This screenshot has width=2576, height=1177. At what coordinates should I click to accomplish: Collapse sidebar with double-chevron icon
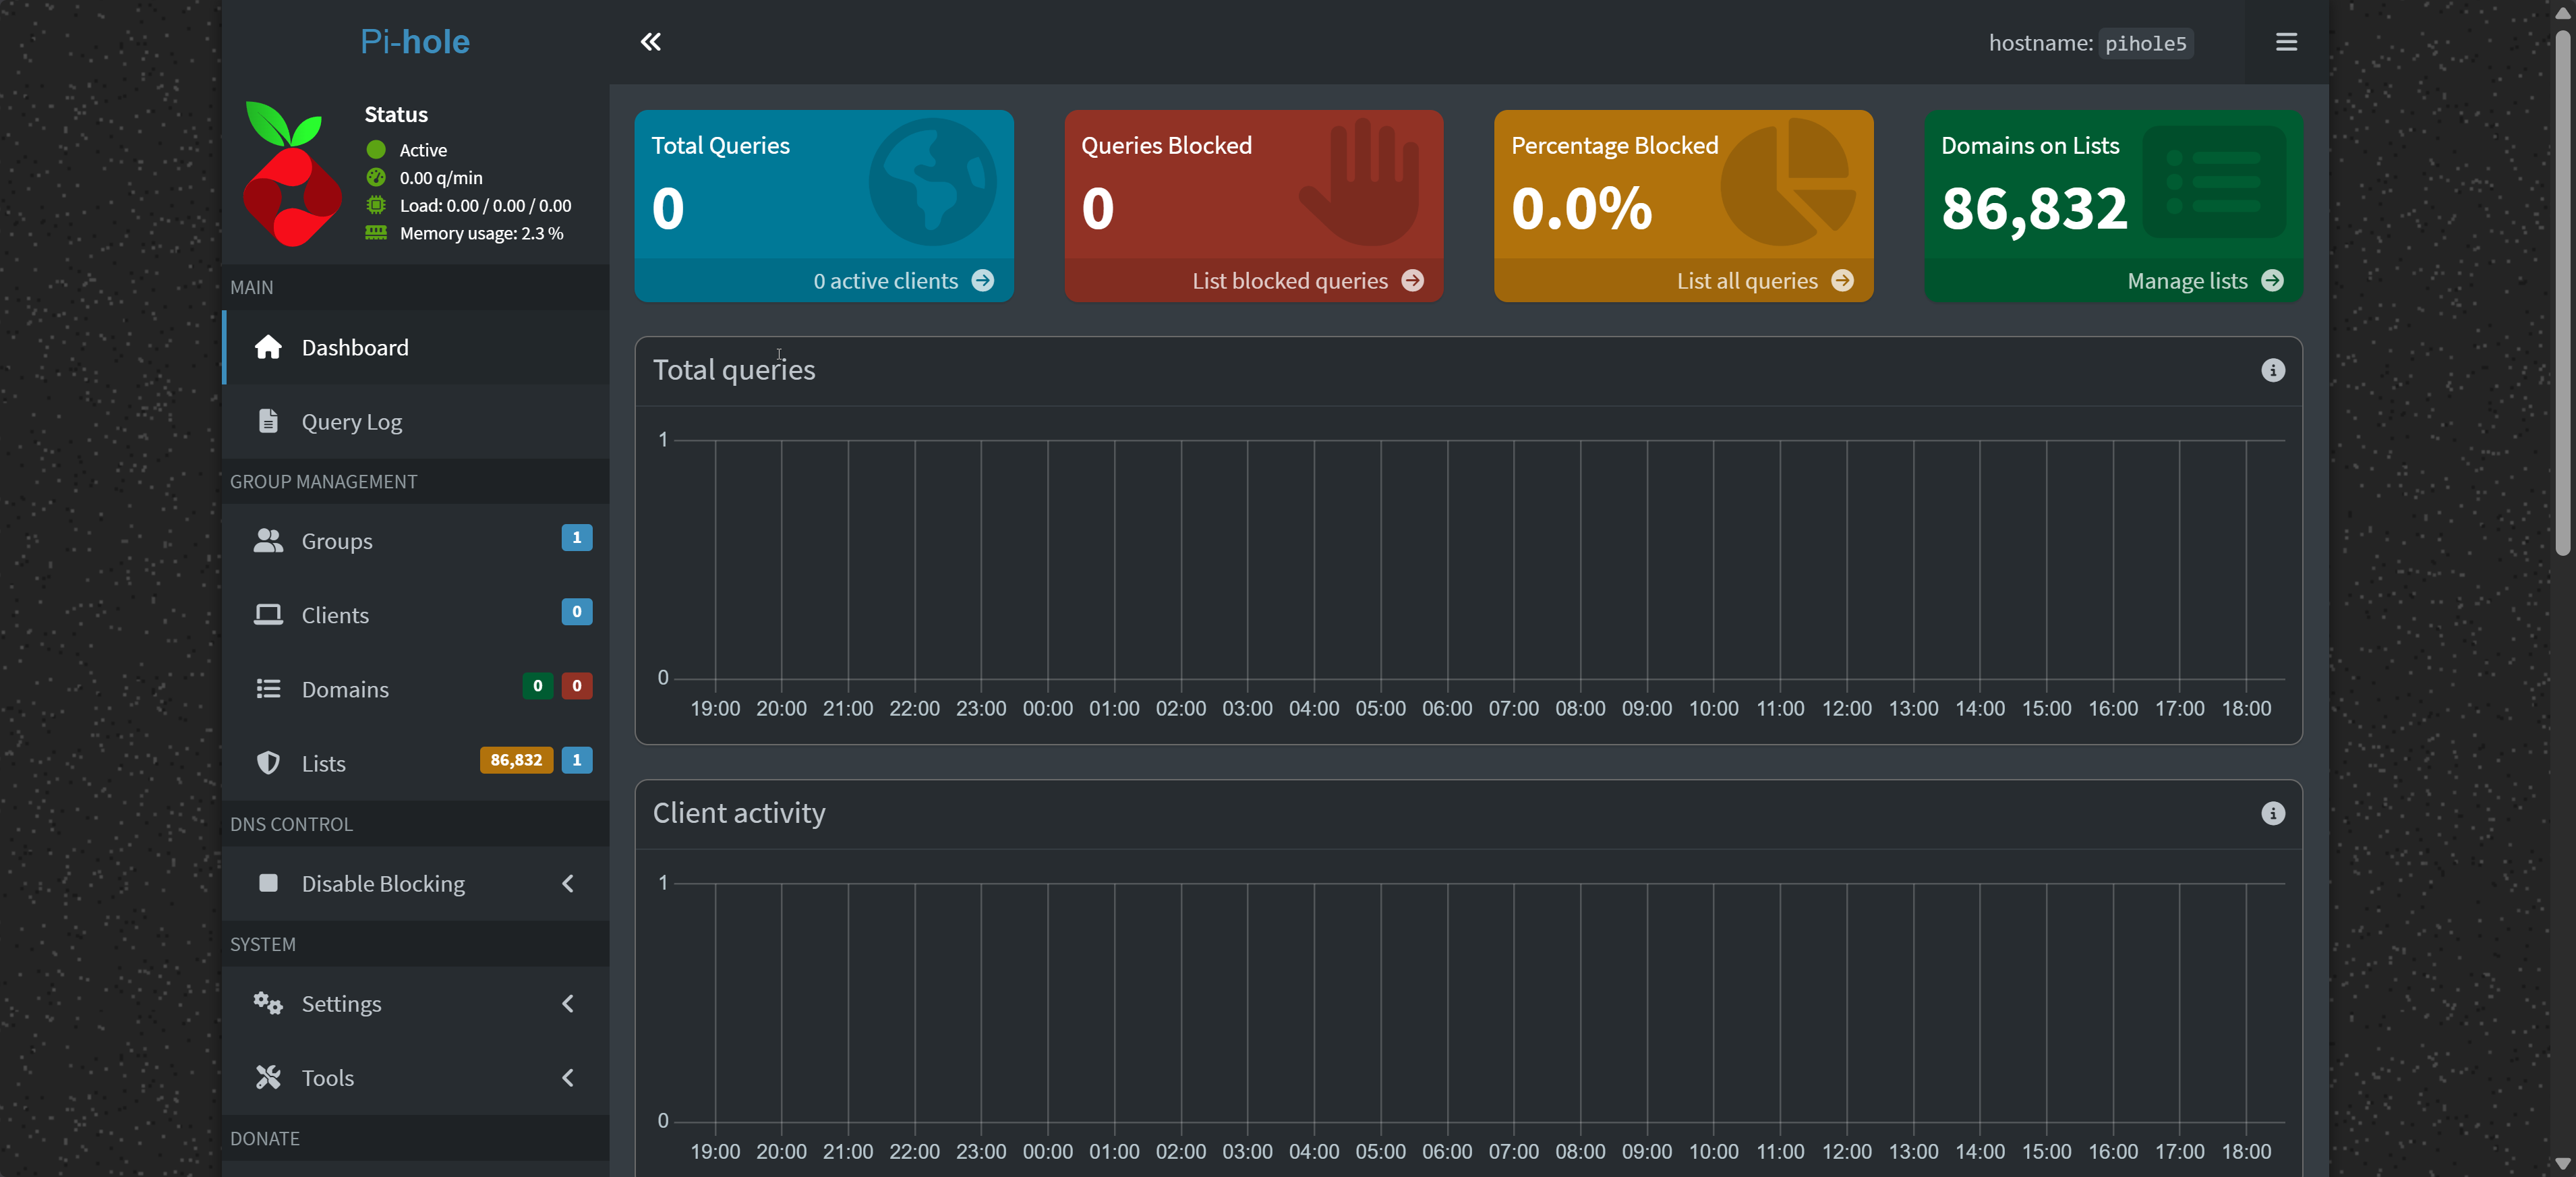650,42
